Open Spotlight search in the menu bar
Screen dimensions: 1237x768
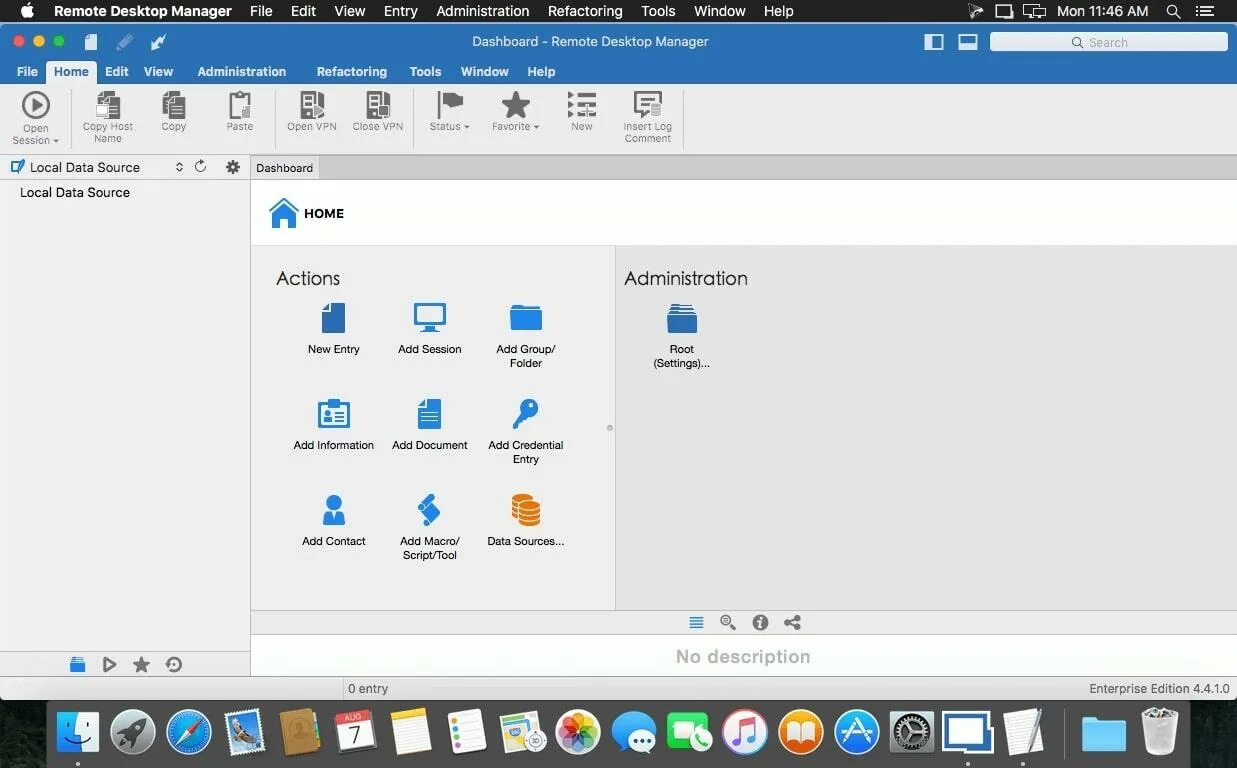(x=1175, y=11)
